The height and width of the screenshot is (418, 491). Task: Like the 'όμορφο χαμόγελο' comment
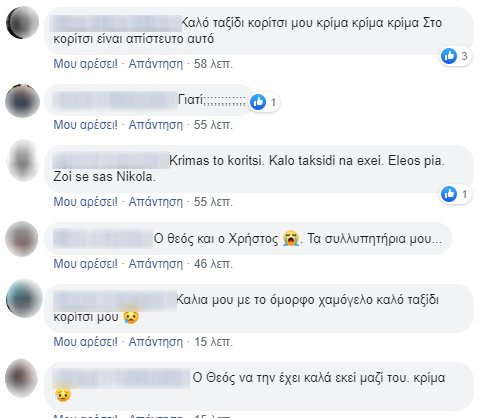pyautogui.click(x=86, y=342)
